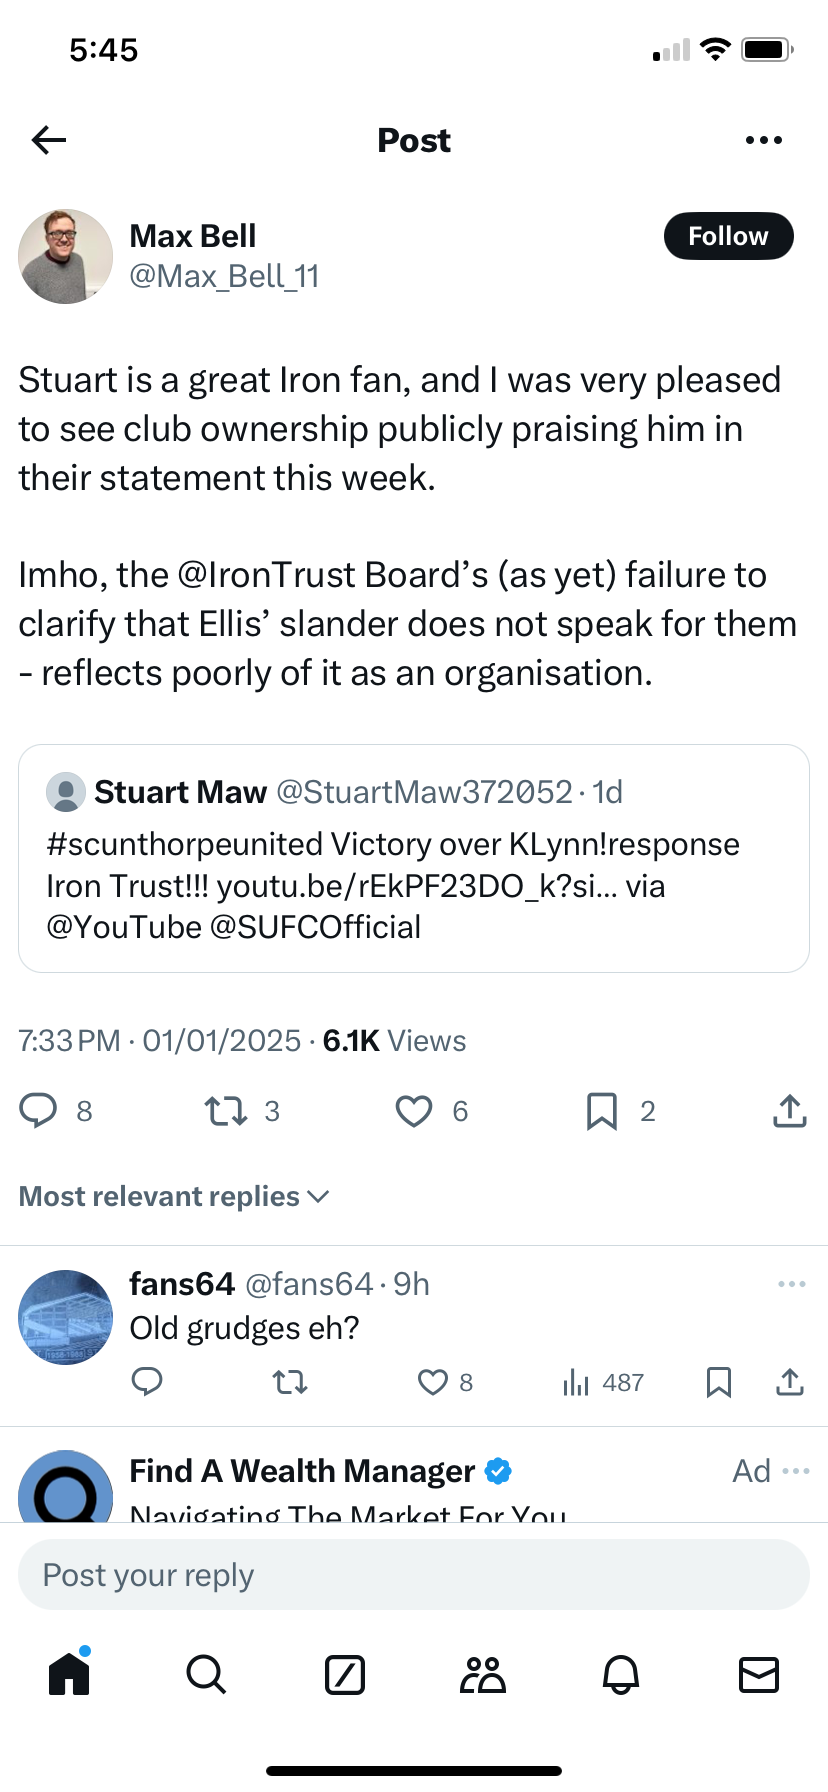Switch to the Home tab

coord(69,1674)
